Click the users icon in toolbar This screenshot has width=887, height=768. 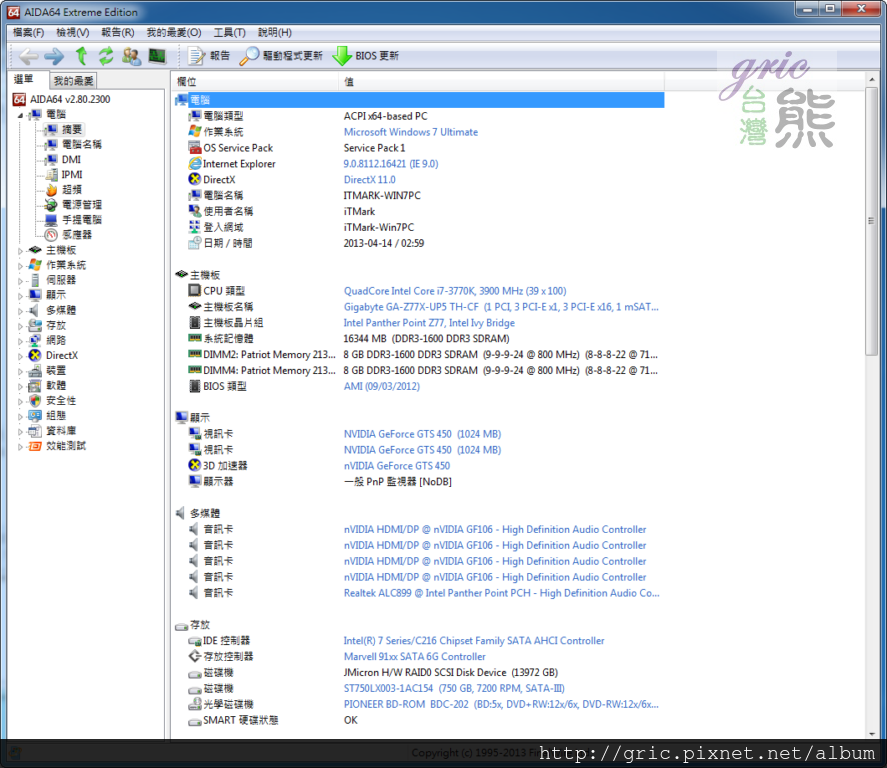point(131,56)
